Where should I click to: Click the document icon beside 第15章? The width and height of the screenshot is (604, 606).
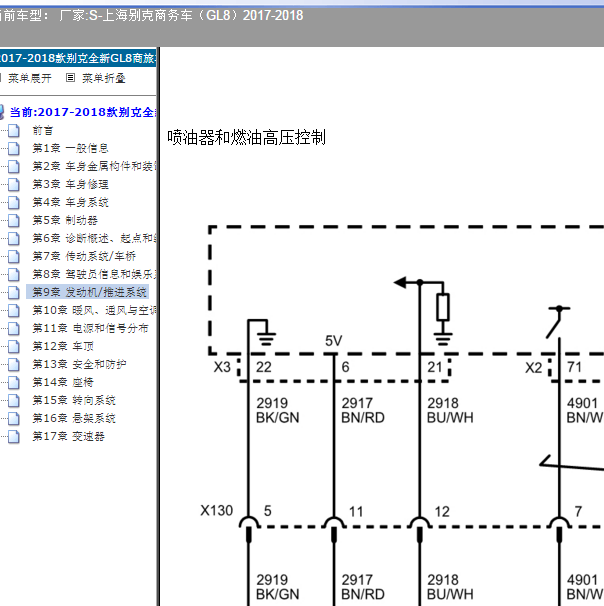pyautogui.click(x=14, y=400)
